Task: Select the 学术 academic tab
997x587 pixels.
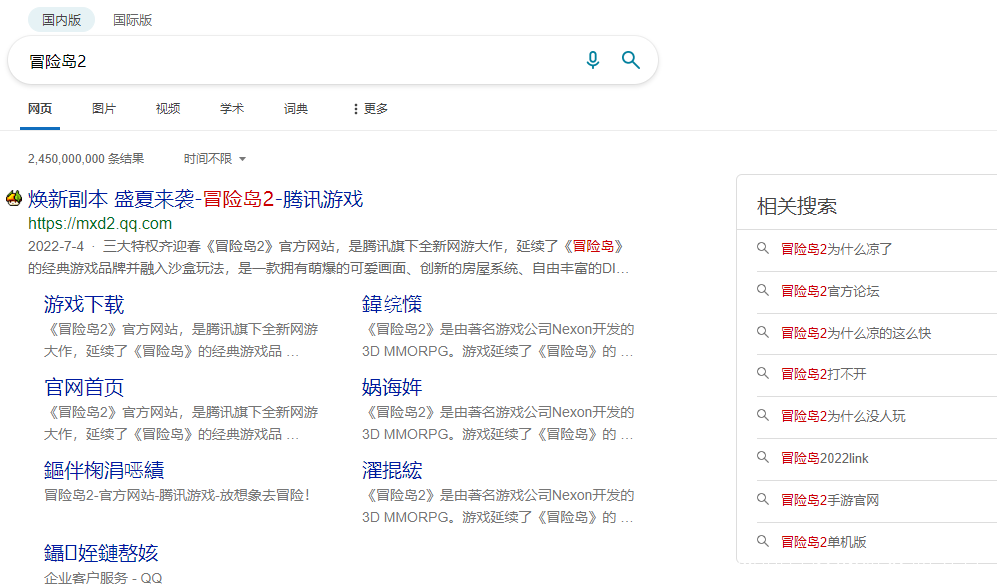Action: coord(232,109)
